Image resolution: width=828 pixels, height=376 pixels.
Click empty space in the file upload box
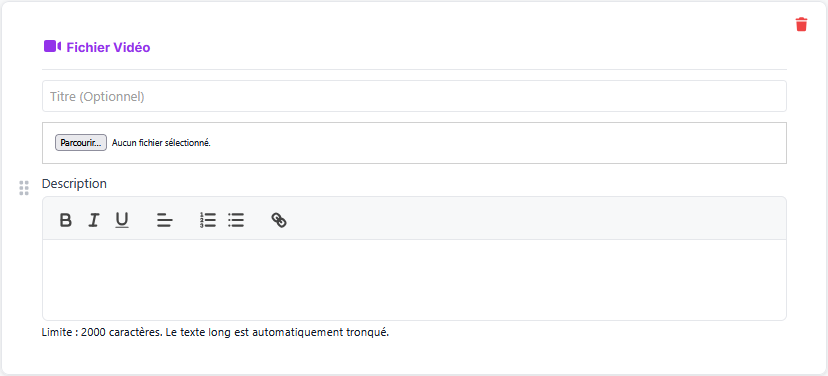coord(496,143)
